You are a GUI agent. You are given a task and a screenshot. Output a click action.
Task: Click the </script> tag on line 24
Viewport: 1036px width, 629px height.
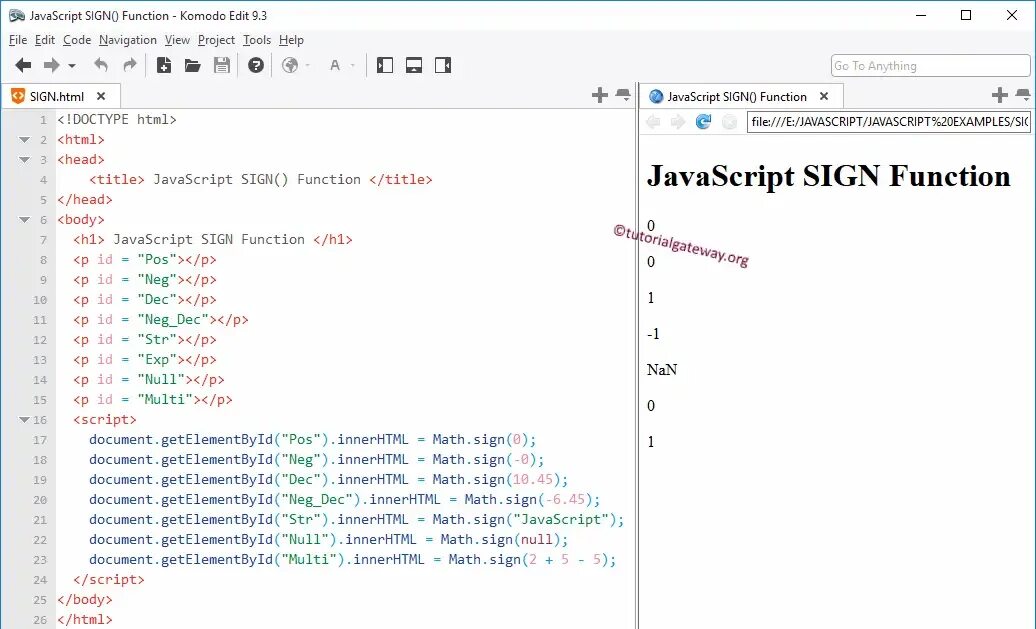109,579
